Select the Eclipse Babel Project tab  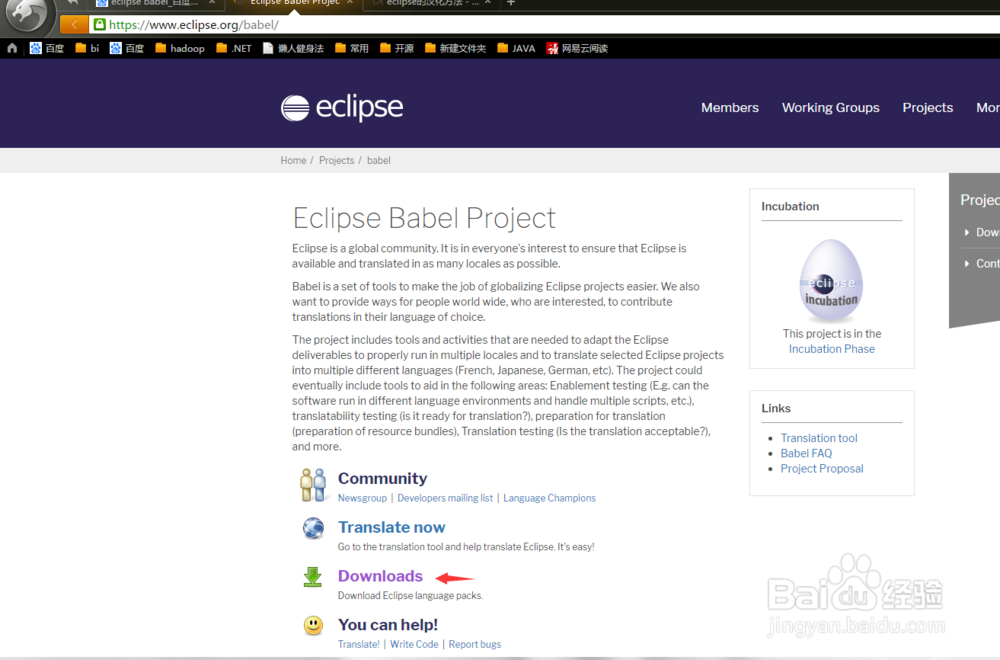tap(295, 3)
